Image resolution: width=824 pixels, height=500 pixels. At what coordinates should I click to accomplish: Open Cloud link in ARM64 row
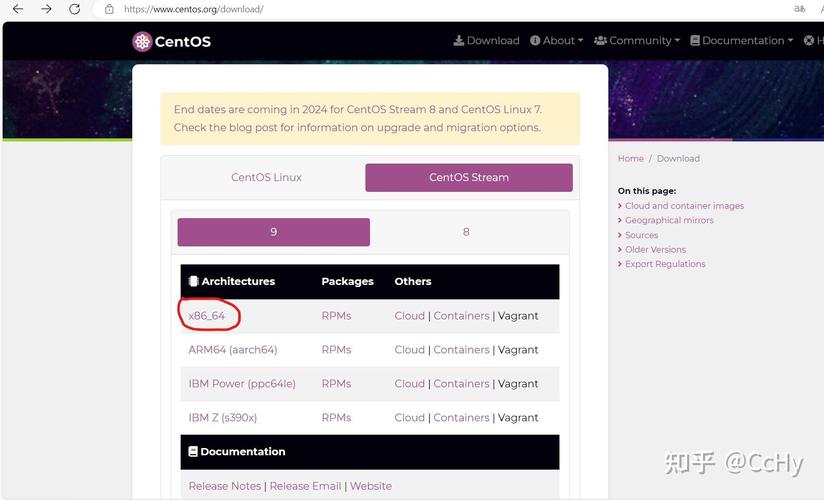pyautogui.click(x=409, y=350)
